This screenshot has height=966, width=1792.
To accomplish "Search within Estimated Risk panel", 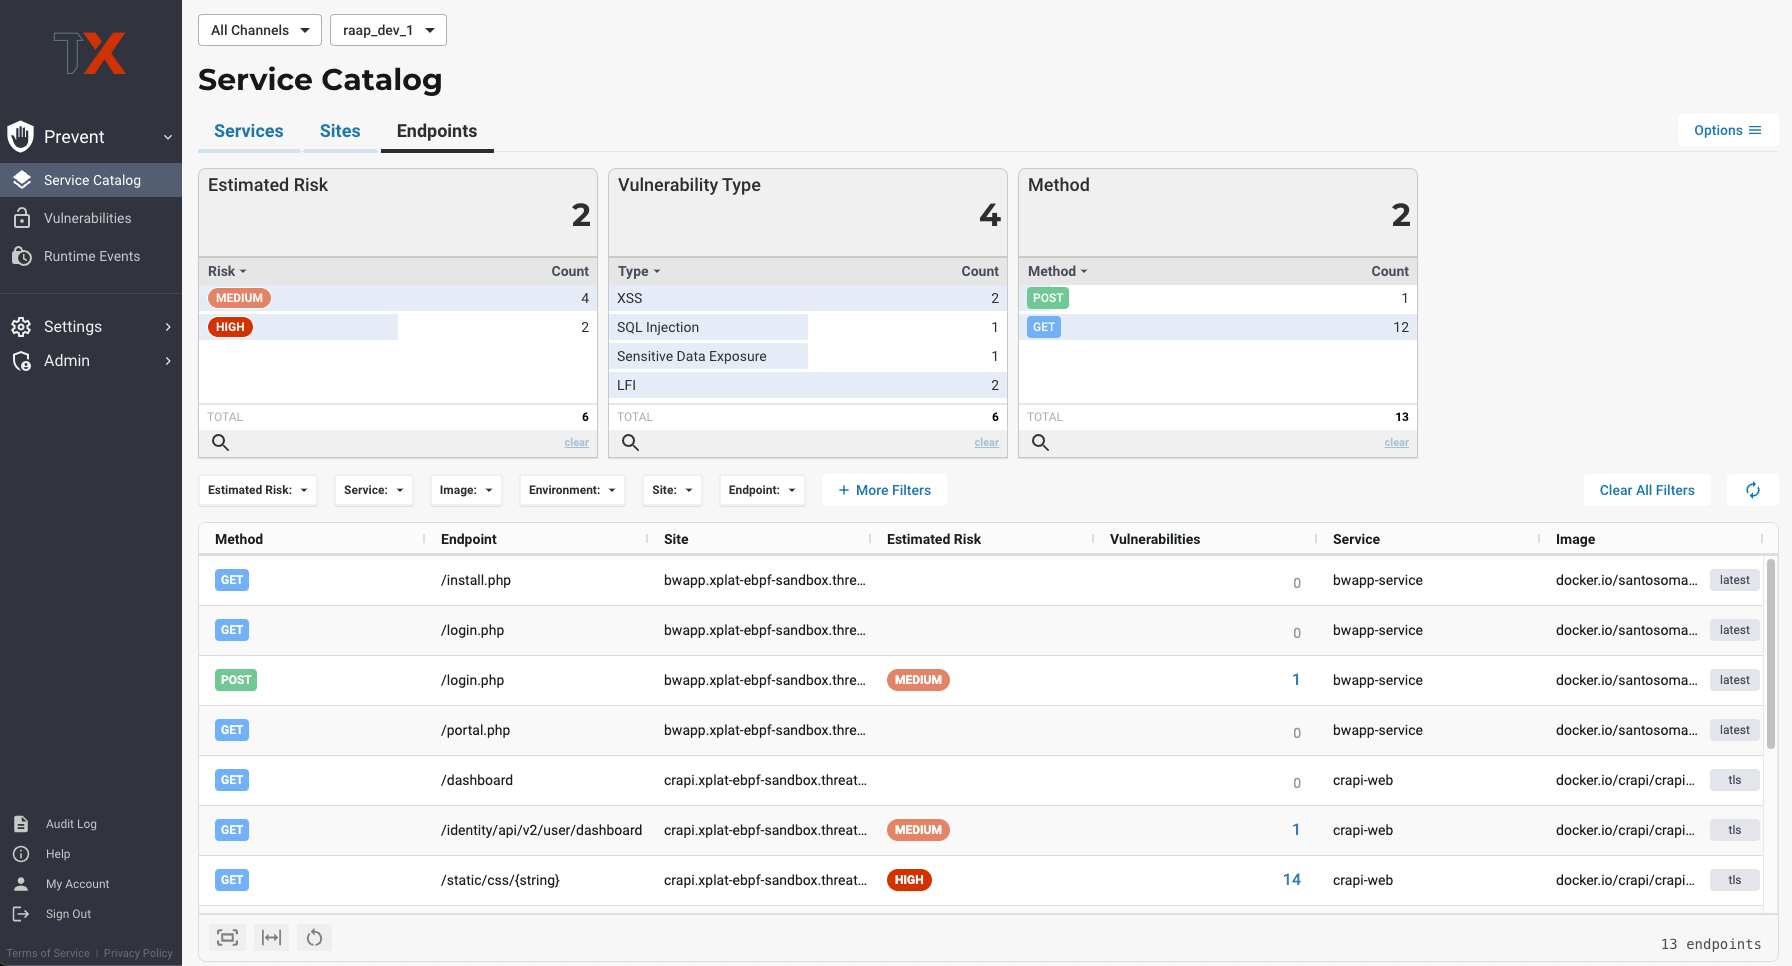I will click(221, 442).
